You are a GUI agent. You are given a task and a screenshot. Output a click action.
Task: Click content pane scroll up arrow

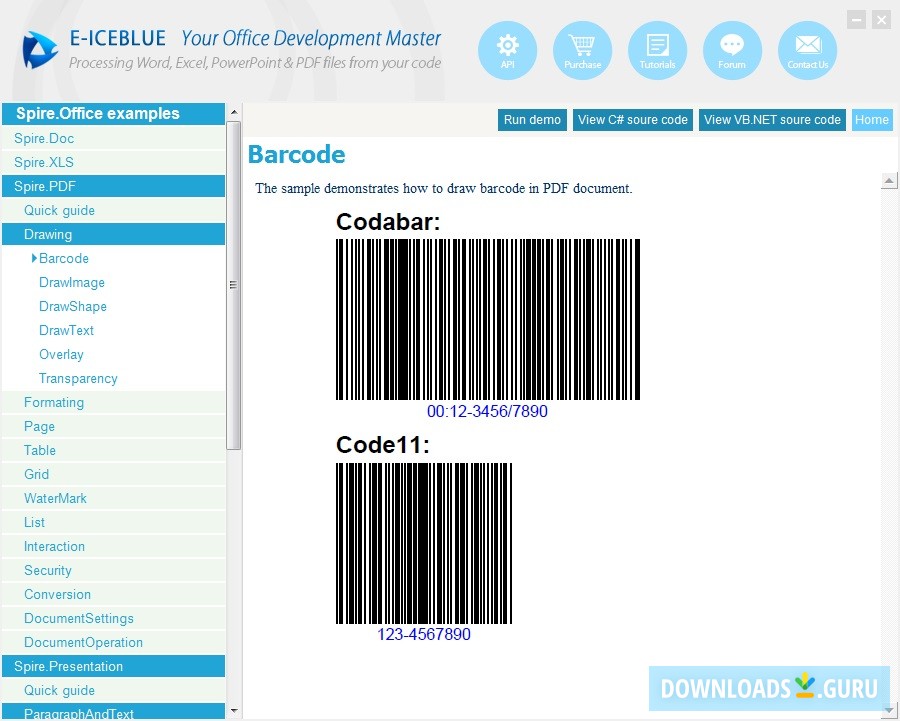coord(889,181)
